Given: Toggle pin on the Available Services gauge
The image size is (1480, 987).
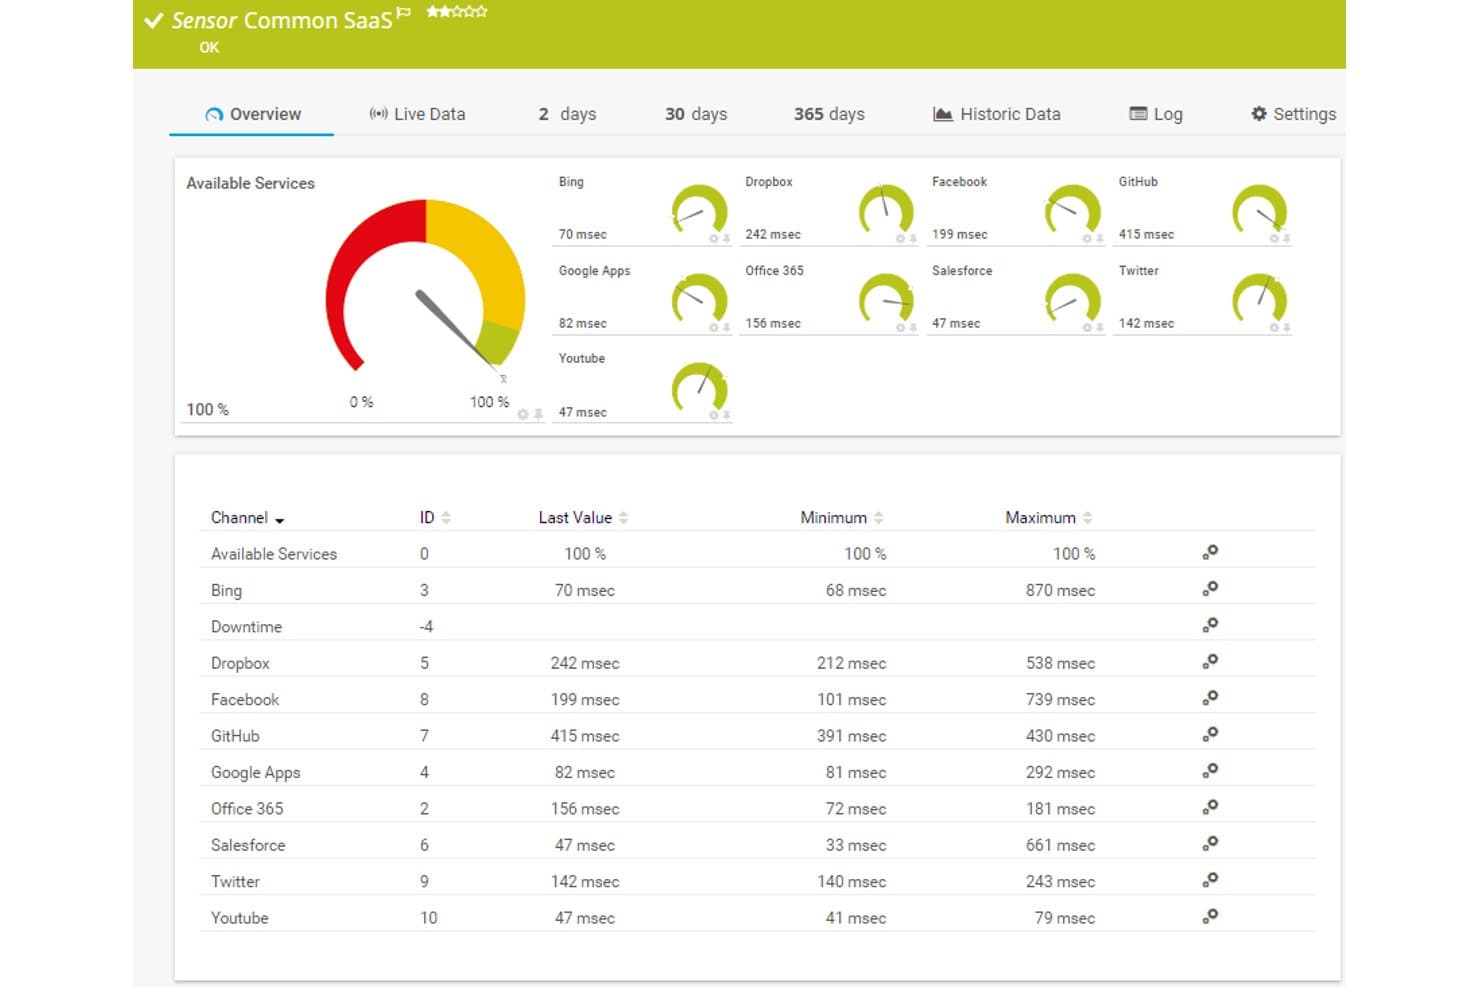Looking at the screenshot, I should [x=538, y=414].
